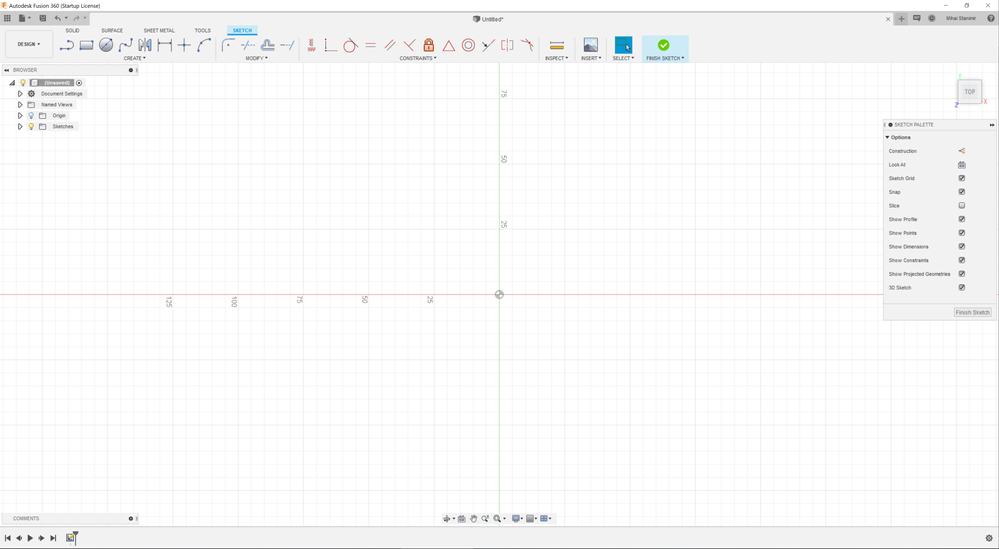Apply the Fix/Unfix lock constraint

point(429,45)
